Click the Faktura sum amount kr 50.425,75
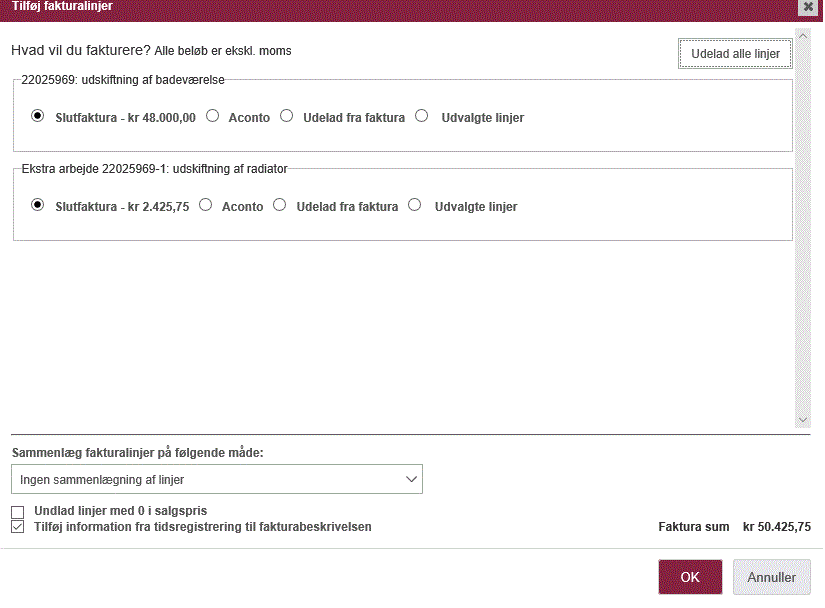825x608 pixels. coord(777,527)
